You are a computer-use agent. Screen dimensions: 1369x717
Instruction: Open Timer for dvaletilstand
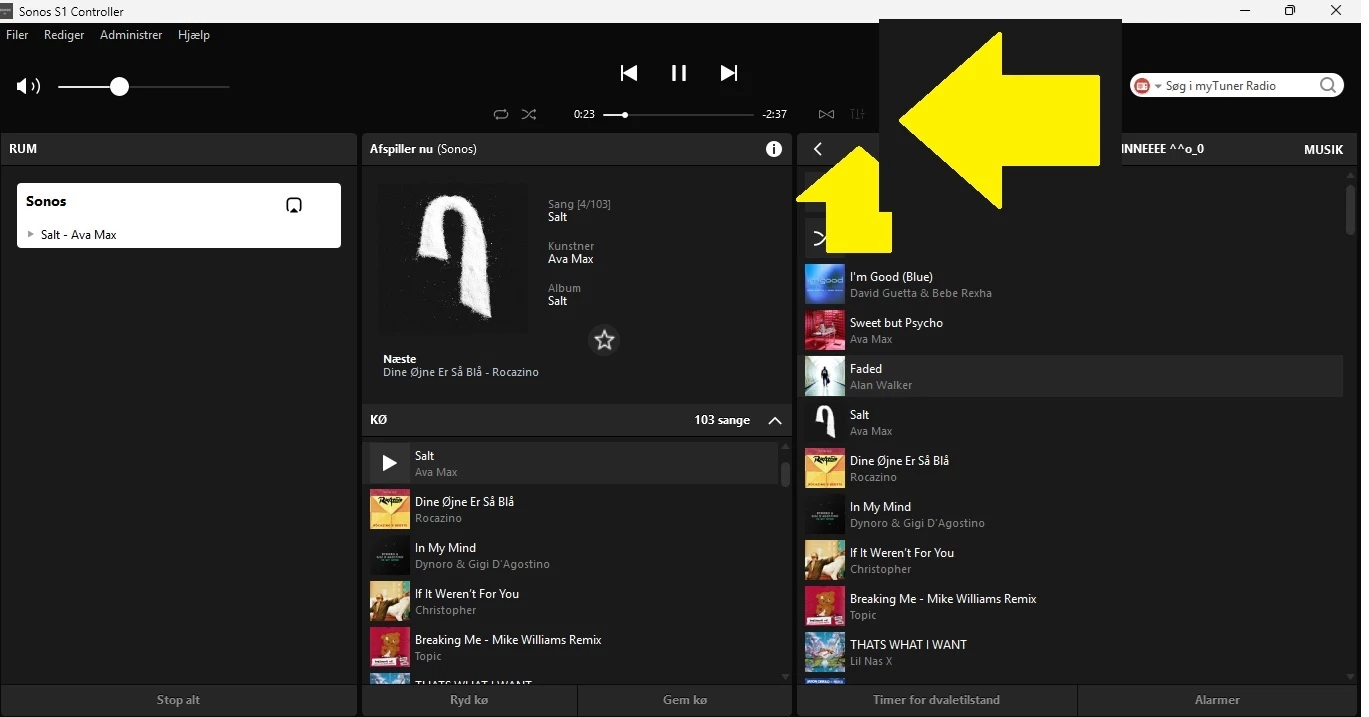coord(936,700)
